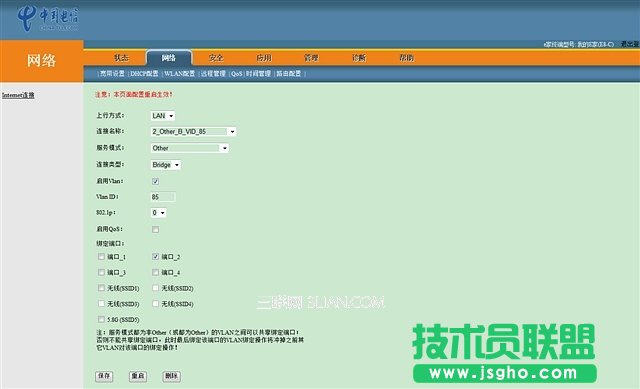Open the 应用 tab

pyautogui.click(x=264, y=58)
